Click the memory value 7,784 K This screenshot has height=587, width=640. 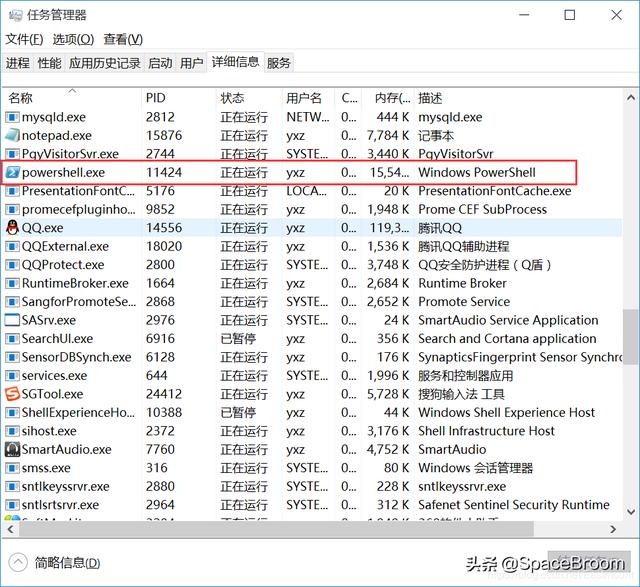[x=388, y=136]
